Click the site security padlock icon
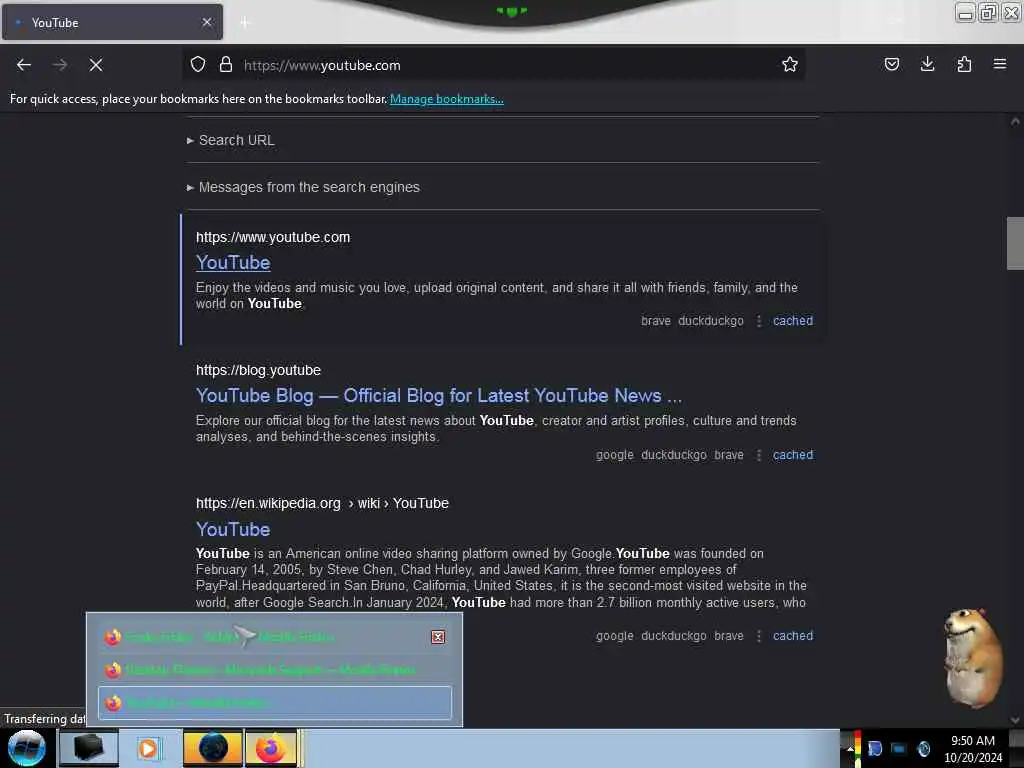The width and height of the screenshot is (1024, 768). pos(226,64)
